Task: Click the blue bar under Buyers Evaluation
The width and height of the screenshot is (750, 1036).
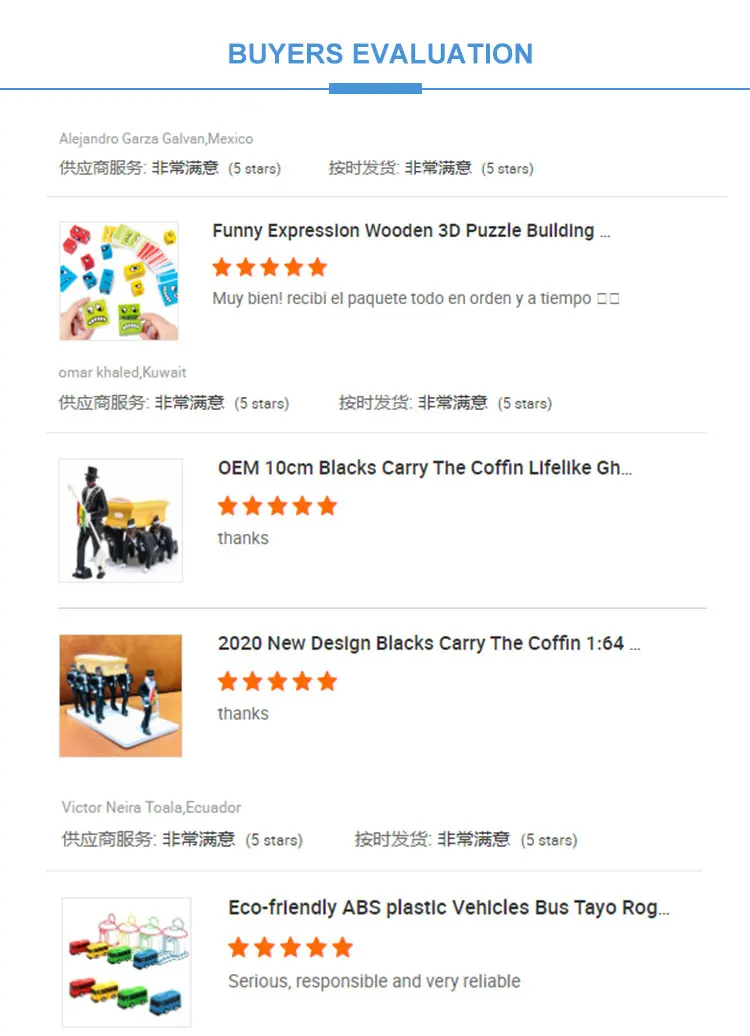Action: (x=375, y=89)
